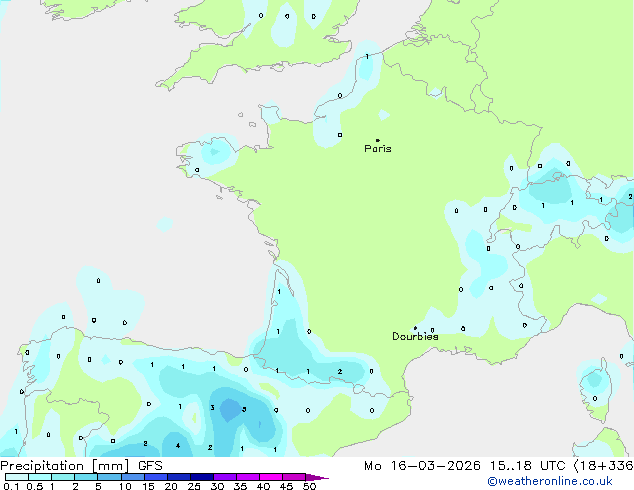
Task: Select the 2 mm legend color swatch
Action: tap(86, 477)
